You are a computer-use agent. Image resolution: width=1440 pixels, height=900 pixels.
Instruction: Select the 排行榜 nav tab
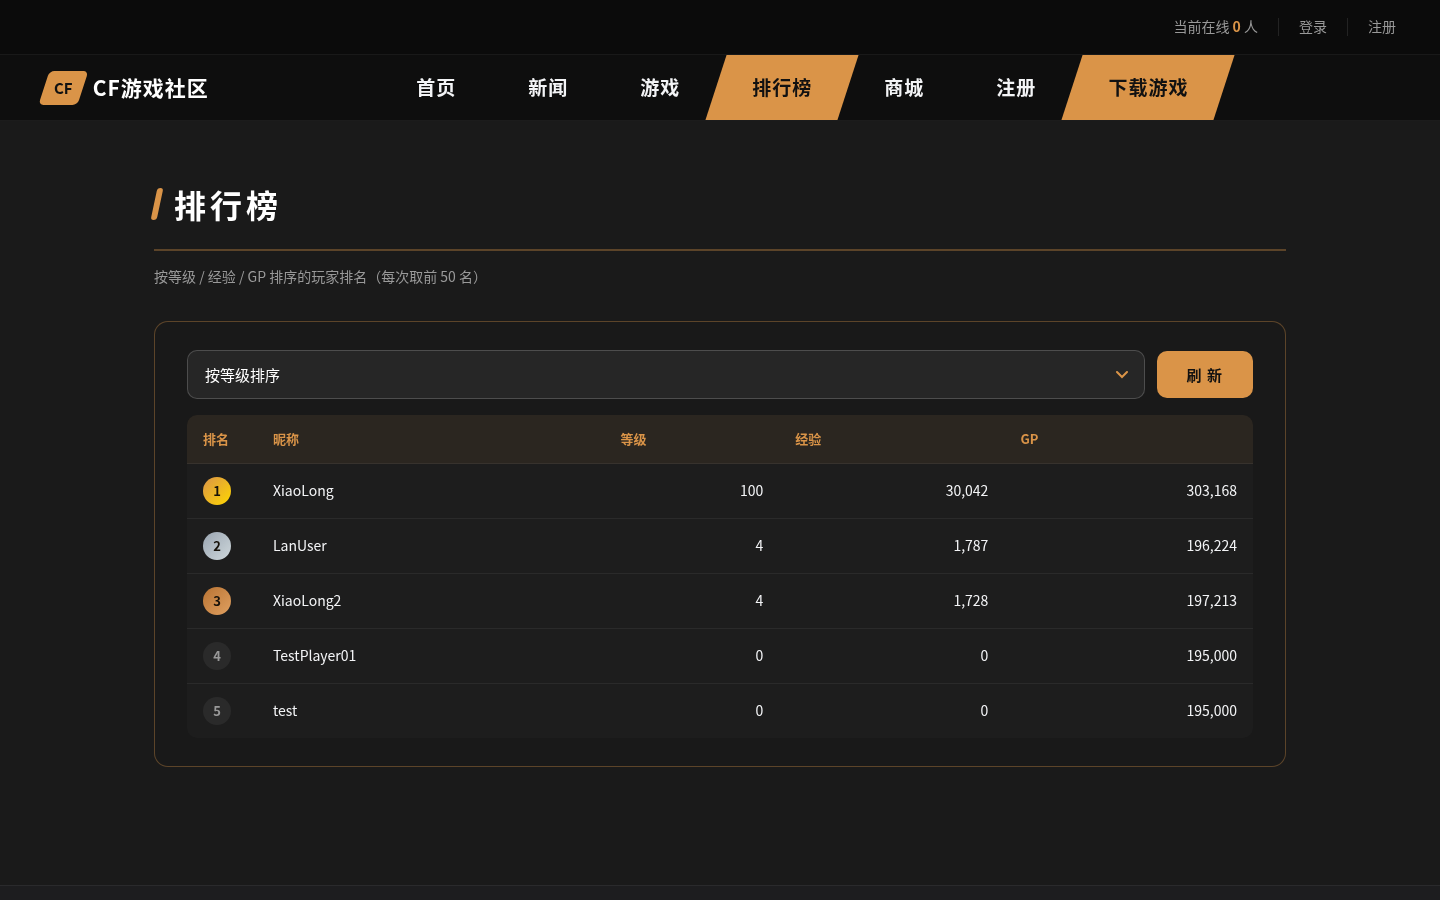point(782,88)
